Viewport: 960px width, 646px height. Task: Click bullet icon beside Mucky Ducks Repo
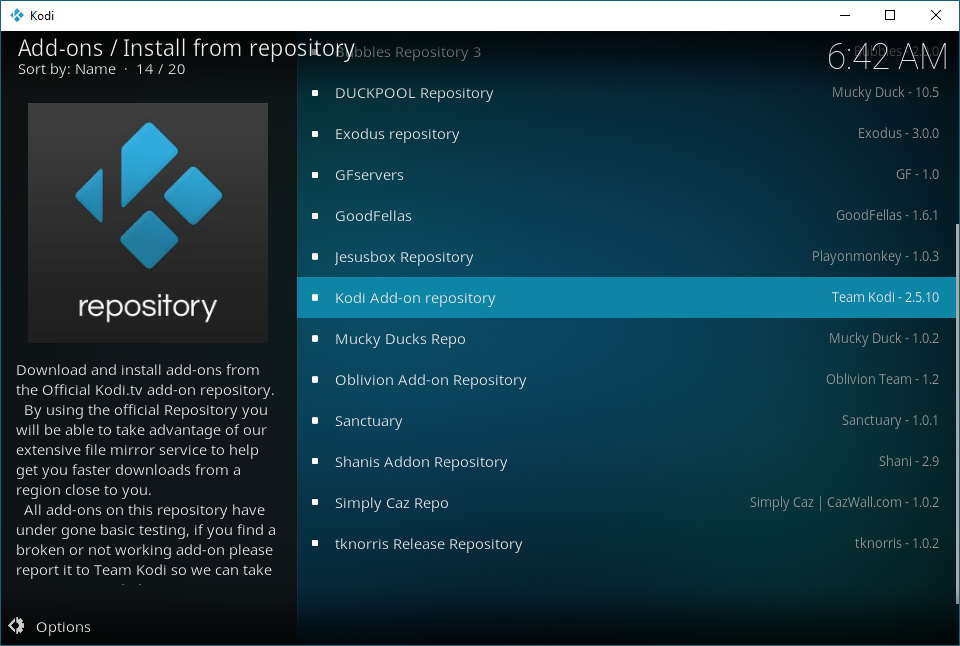tap(315, 339)
